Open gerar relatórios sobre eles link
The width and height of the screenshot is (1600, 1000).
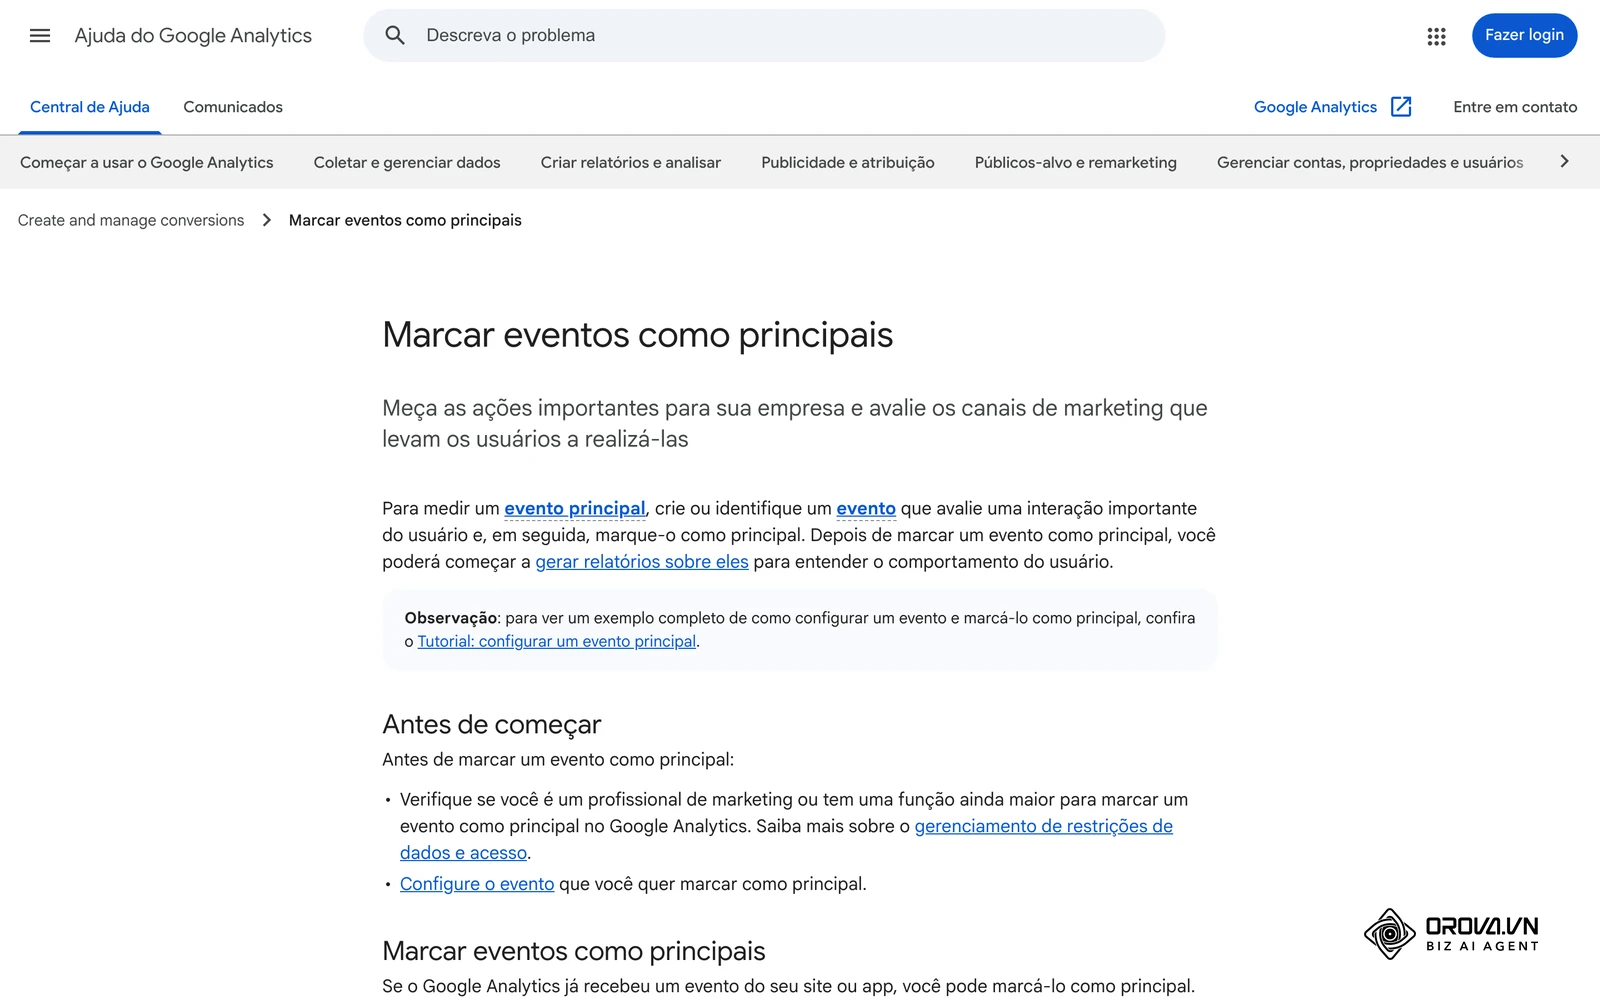[642, 562]
